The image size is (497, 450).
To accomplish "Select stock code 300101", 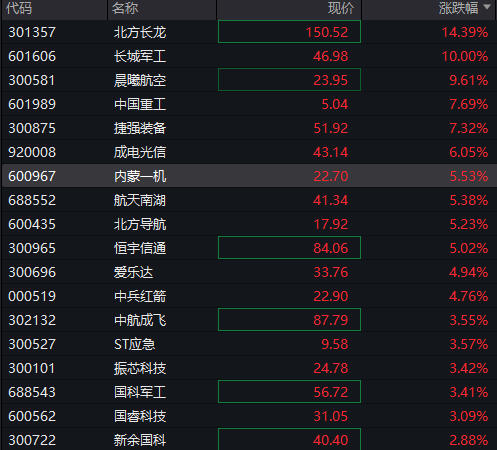I will coord(31,368).
